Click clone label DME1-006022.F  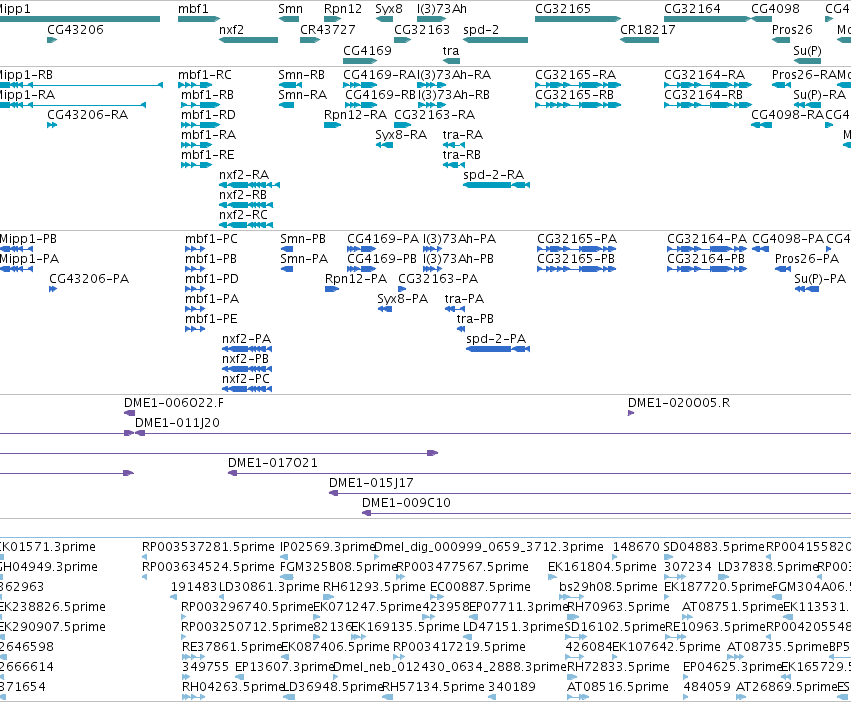174,402
